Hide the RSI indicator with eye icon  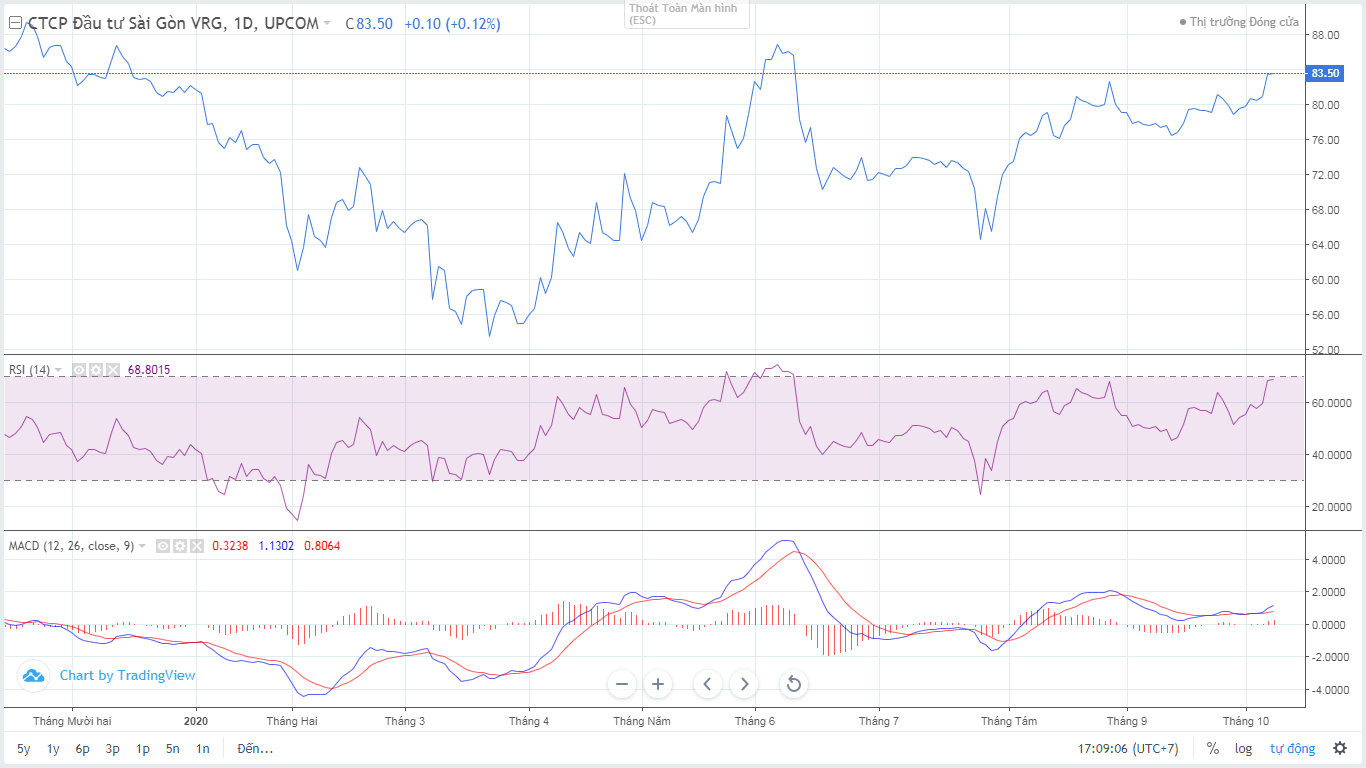pyautogui.click(x=79, y=370)
